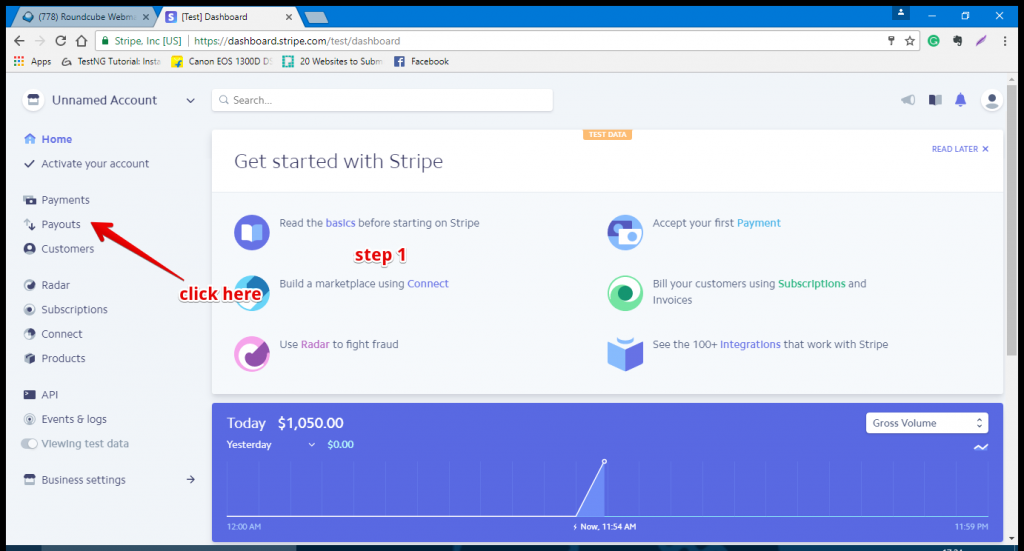1024x551 pixels.
Task: Follow the Subscriptions link in the get-started text
Action: (x=812, y=283)
